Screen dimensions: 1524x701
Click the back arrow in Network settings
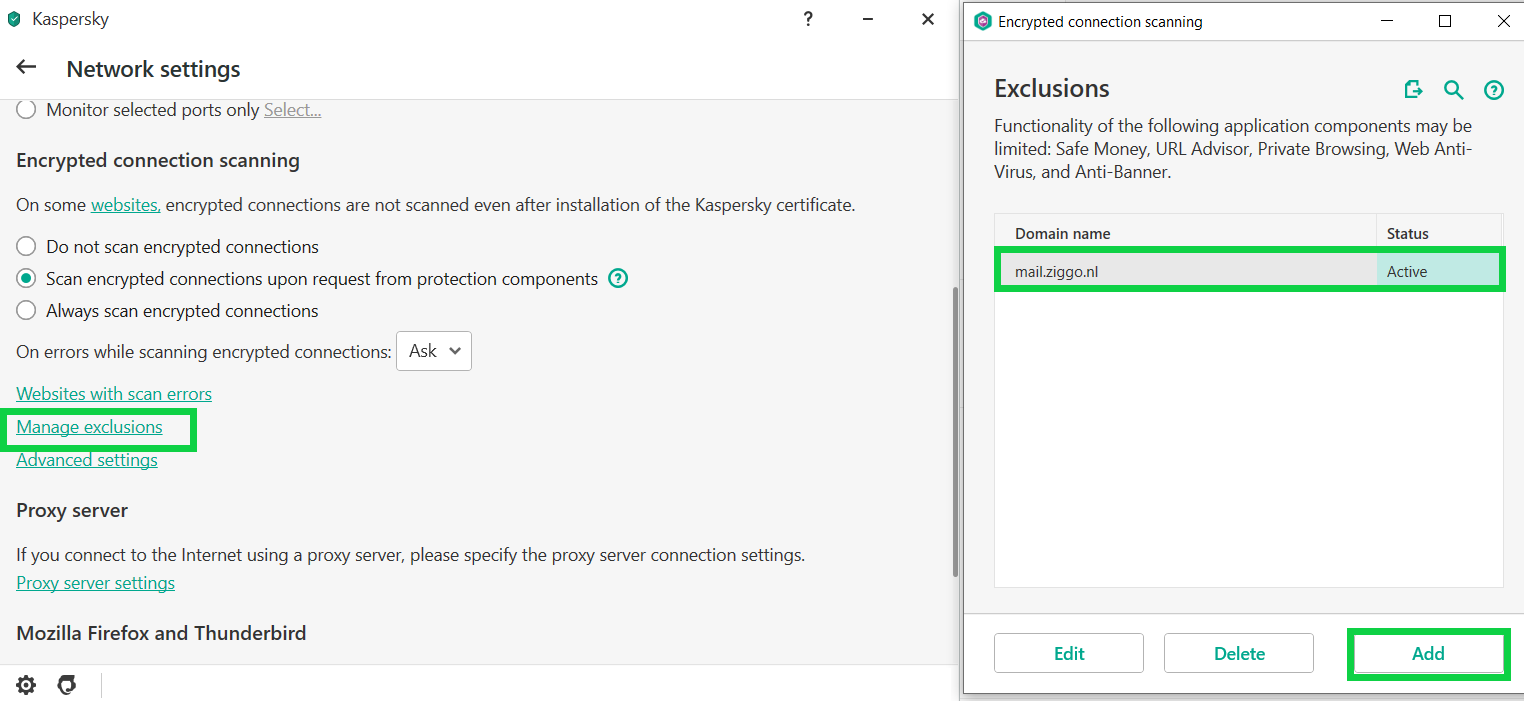[x=27, y=68]
